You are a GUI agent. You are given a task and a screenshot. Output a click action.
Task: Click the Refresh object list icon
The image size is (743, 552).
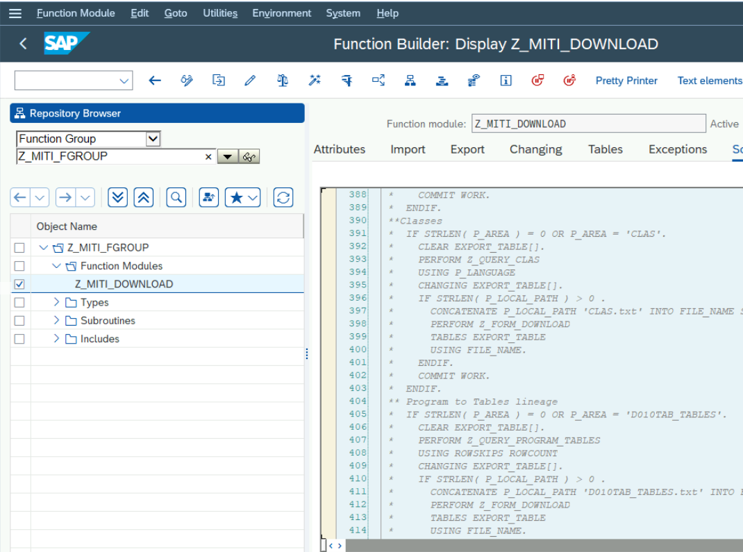pos(283,198)
